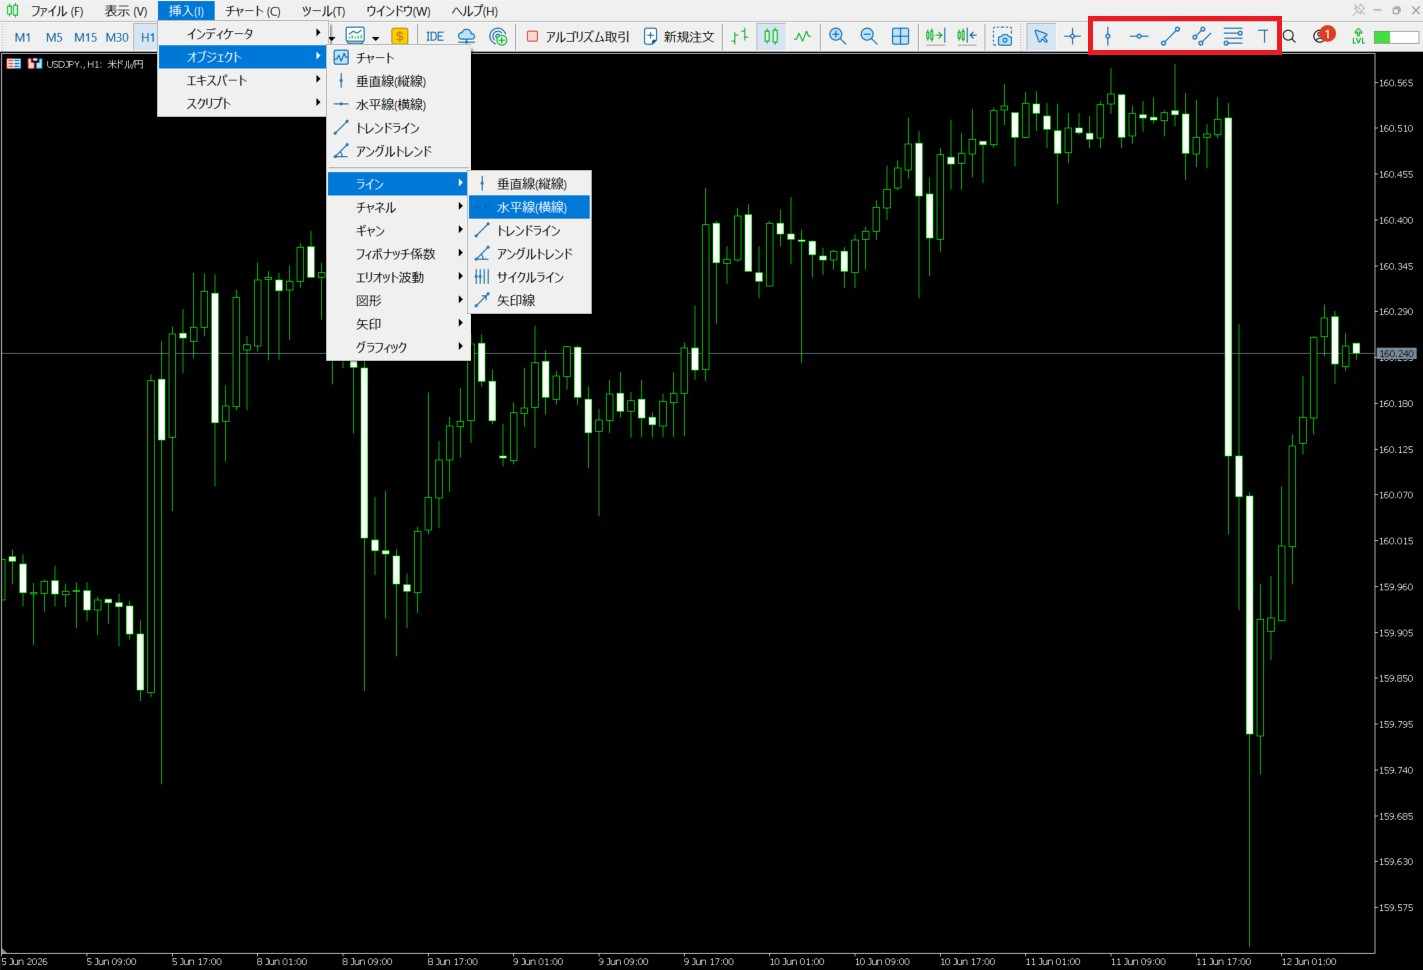Open the search magnifier icon
The height and width of the screenshot is (970, 1423).
1290,37
